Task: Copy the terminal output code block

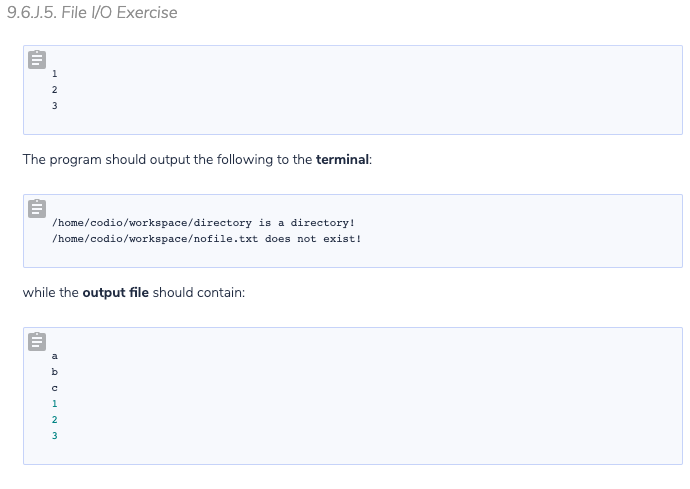Action: [37, 208]
